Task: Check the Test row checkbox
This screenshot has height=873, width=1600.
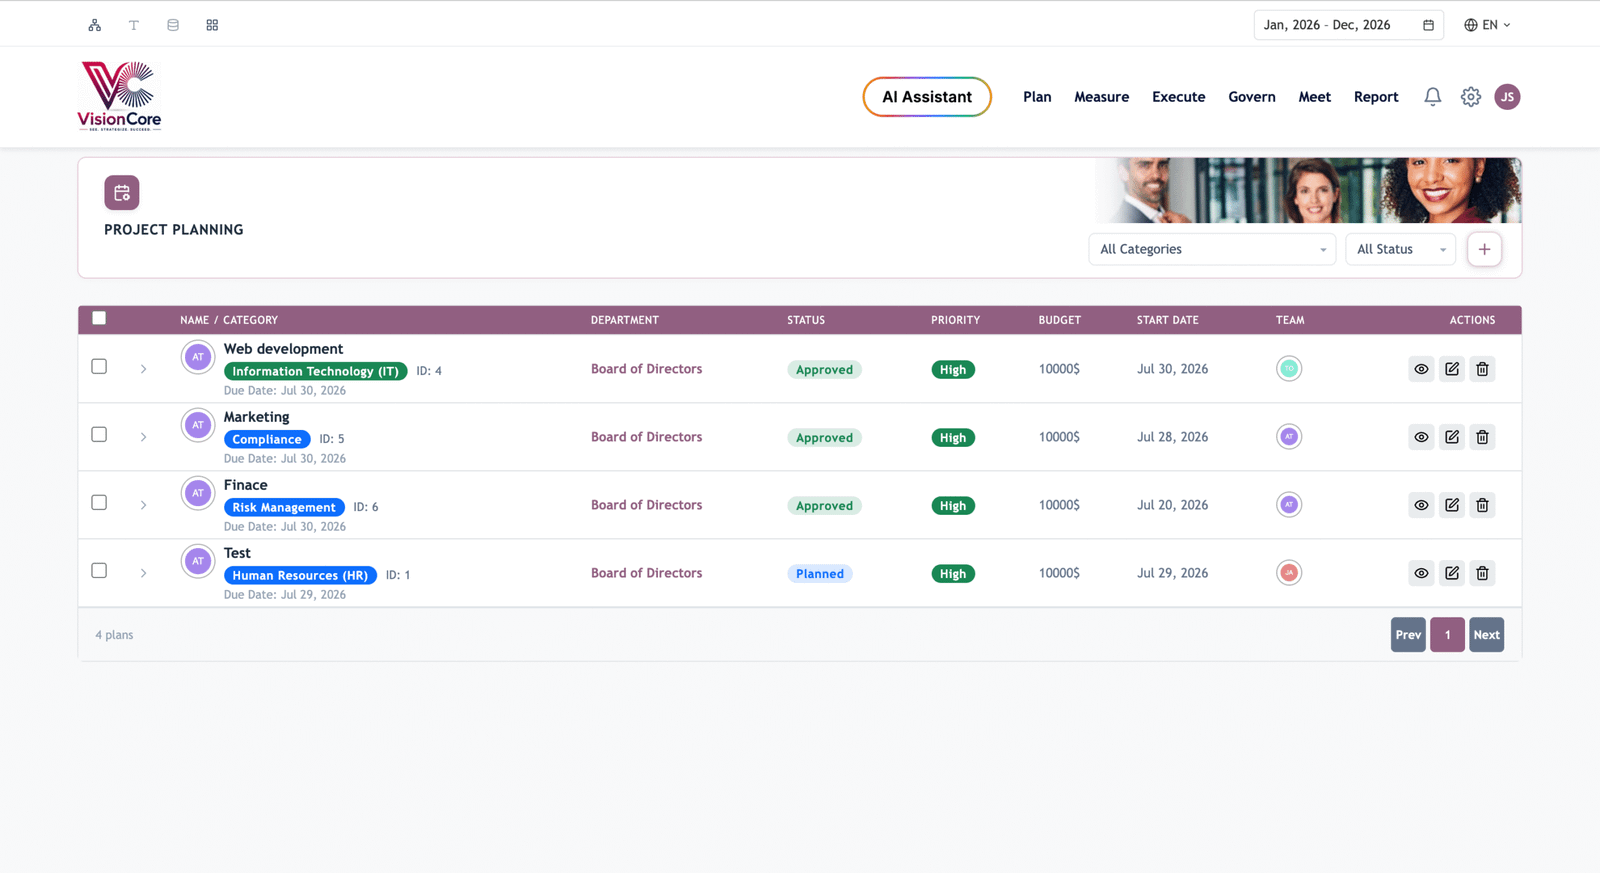Action: coord(99,570)
